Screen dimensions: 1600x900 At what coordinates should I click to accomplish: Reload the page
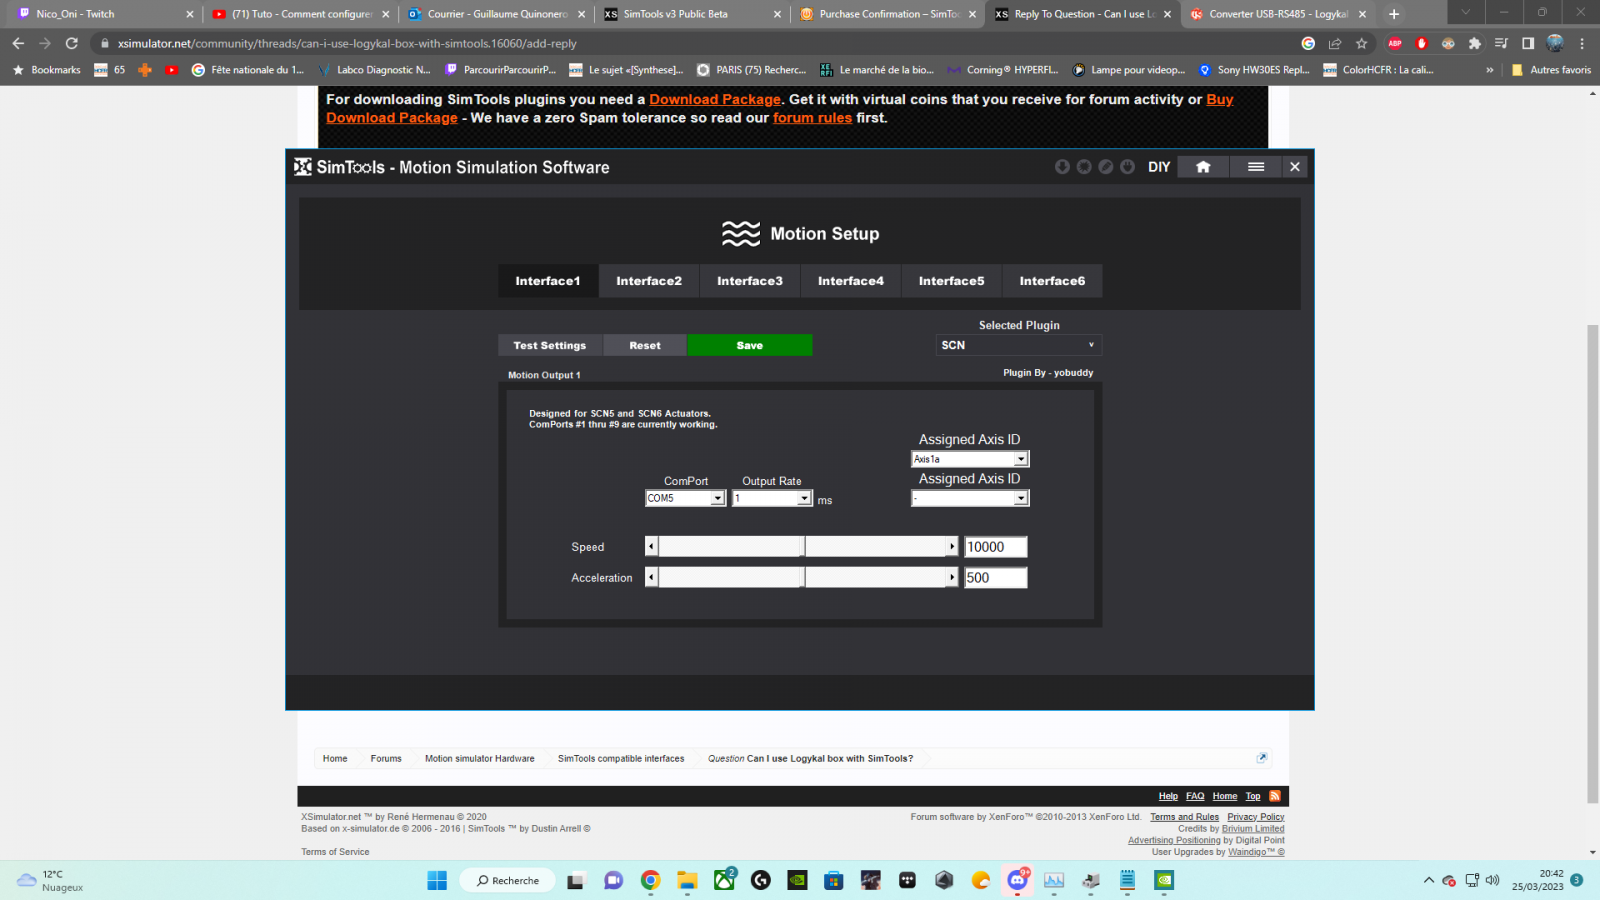coord(71,43)
